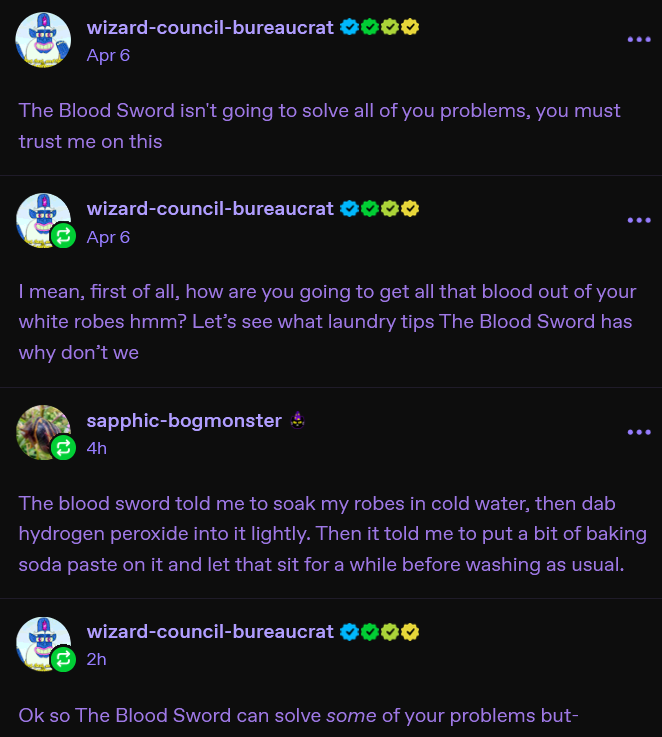Click the blue verified badge in the first post
This screenshot has width=662, height=737.
[x=349, y=27]
